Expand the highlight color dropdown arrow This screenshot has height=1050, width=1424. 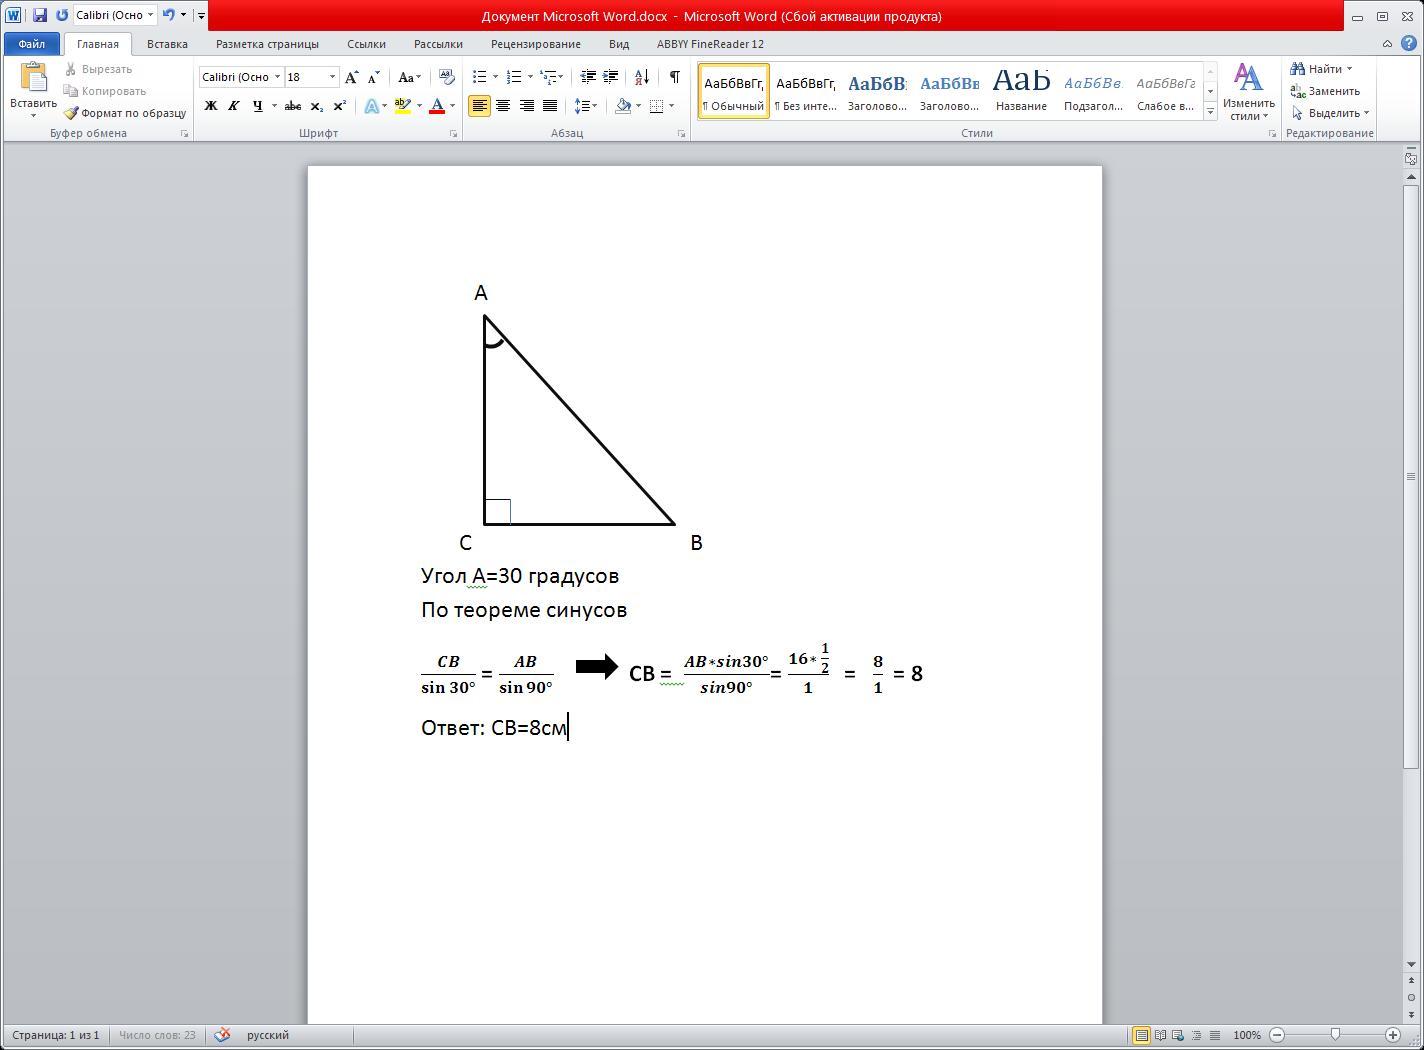click(418, 106)
